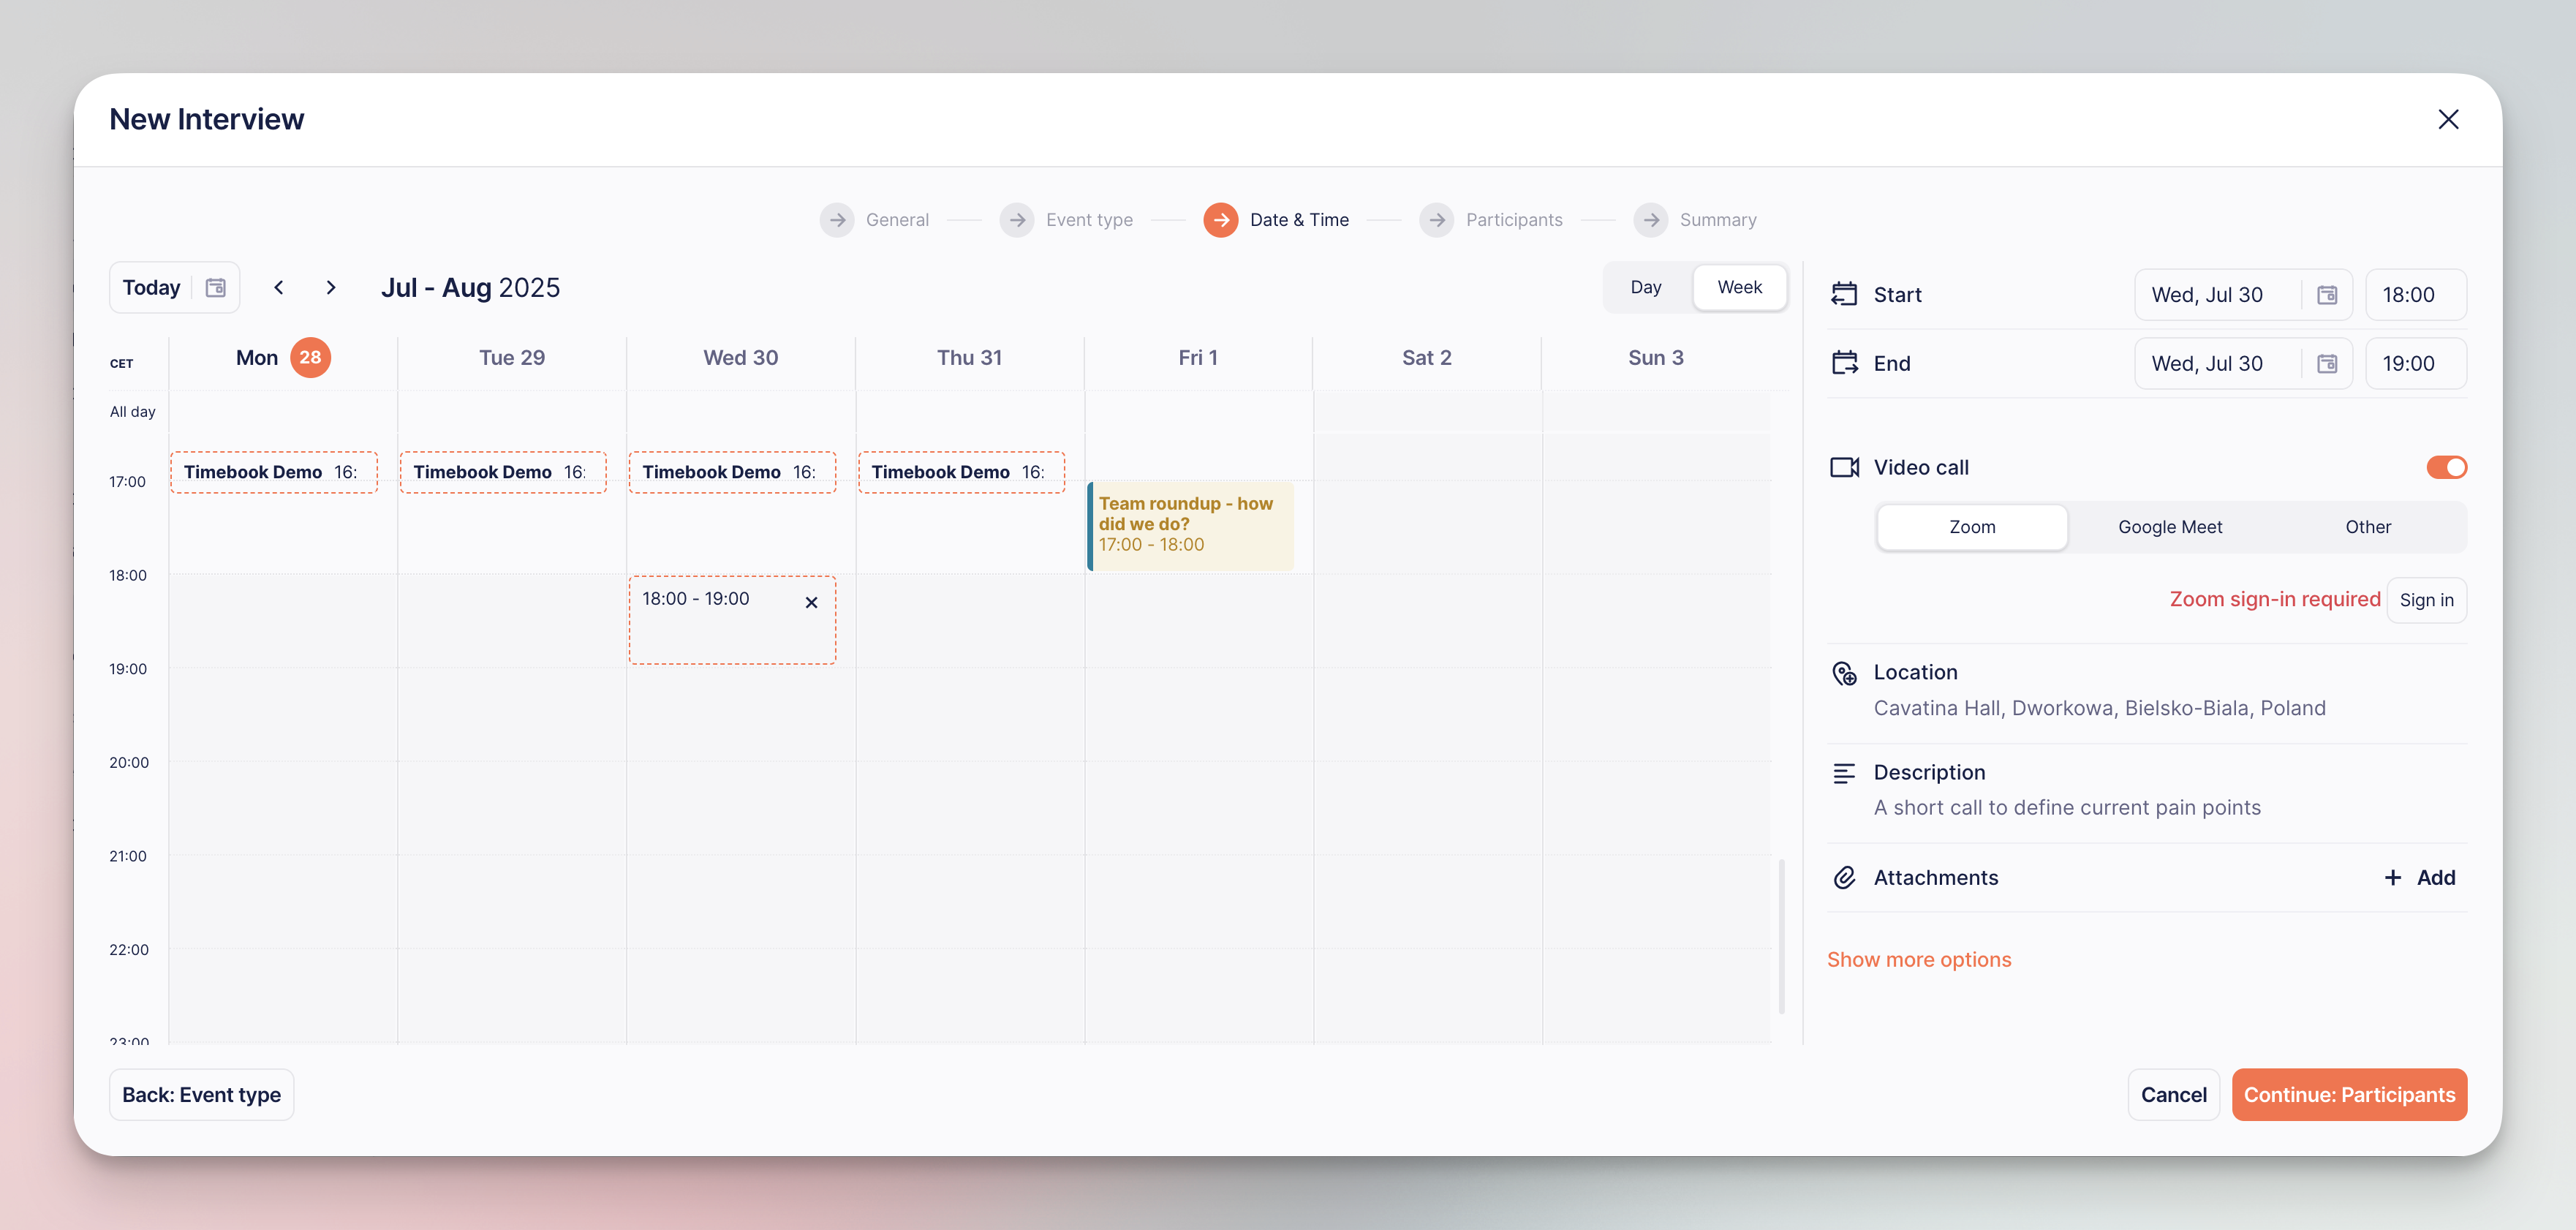Select the Wed 30 day header
This screenshot has height=1230, width=2576.
[x=740, y=358]
